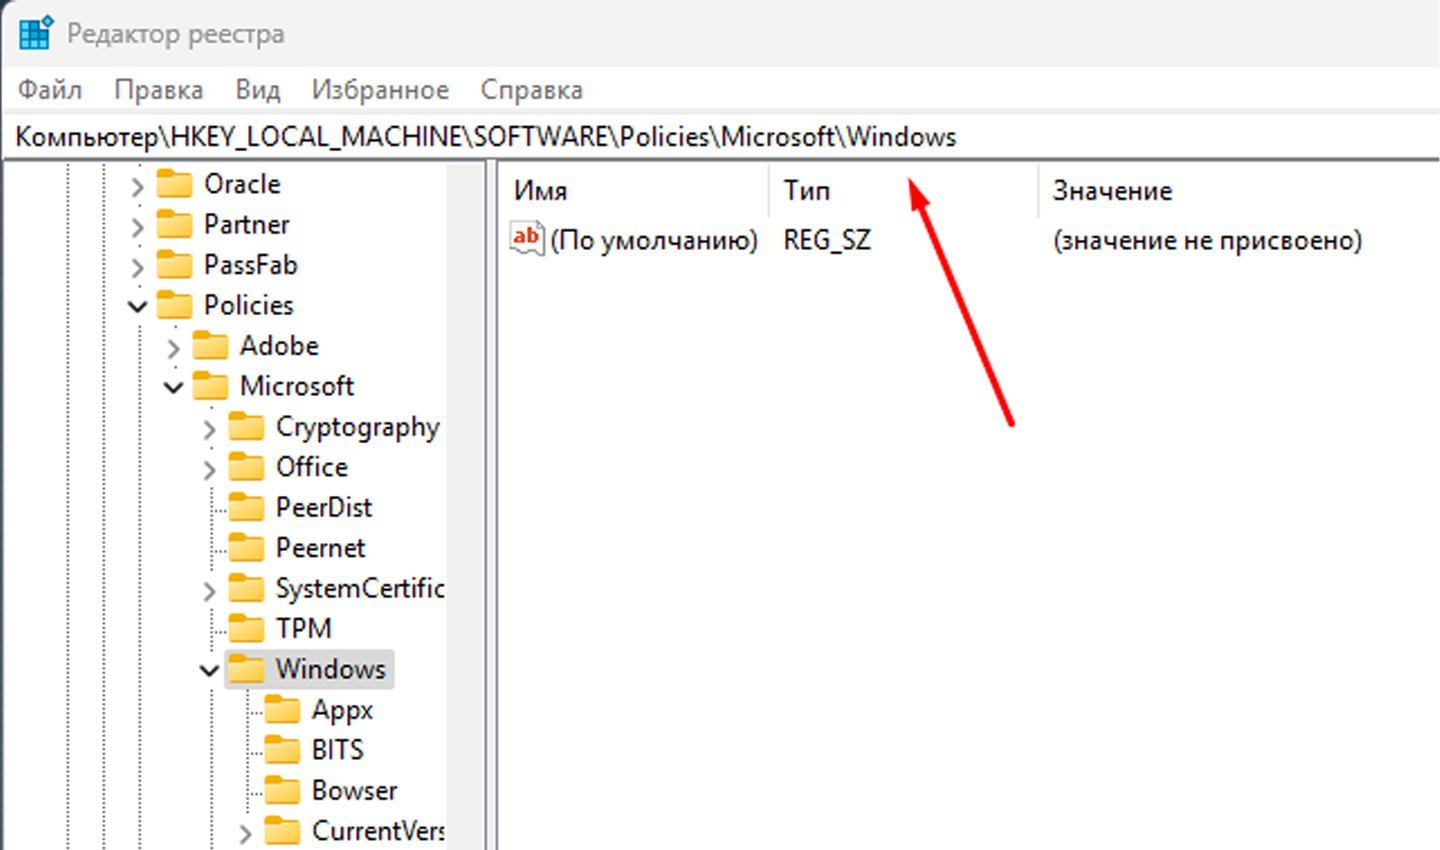The height and width of the screenshot is (850, 1440).
Task: Expand the Partner key
Action: point(137,226)
